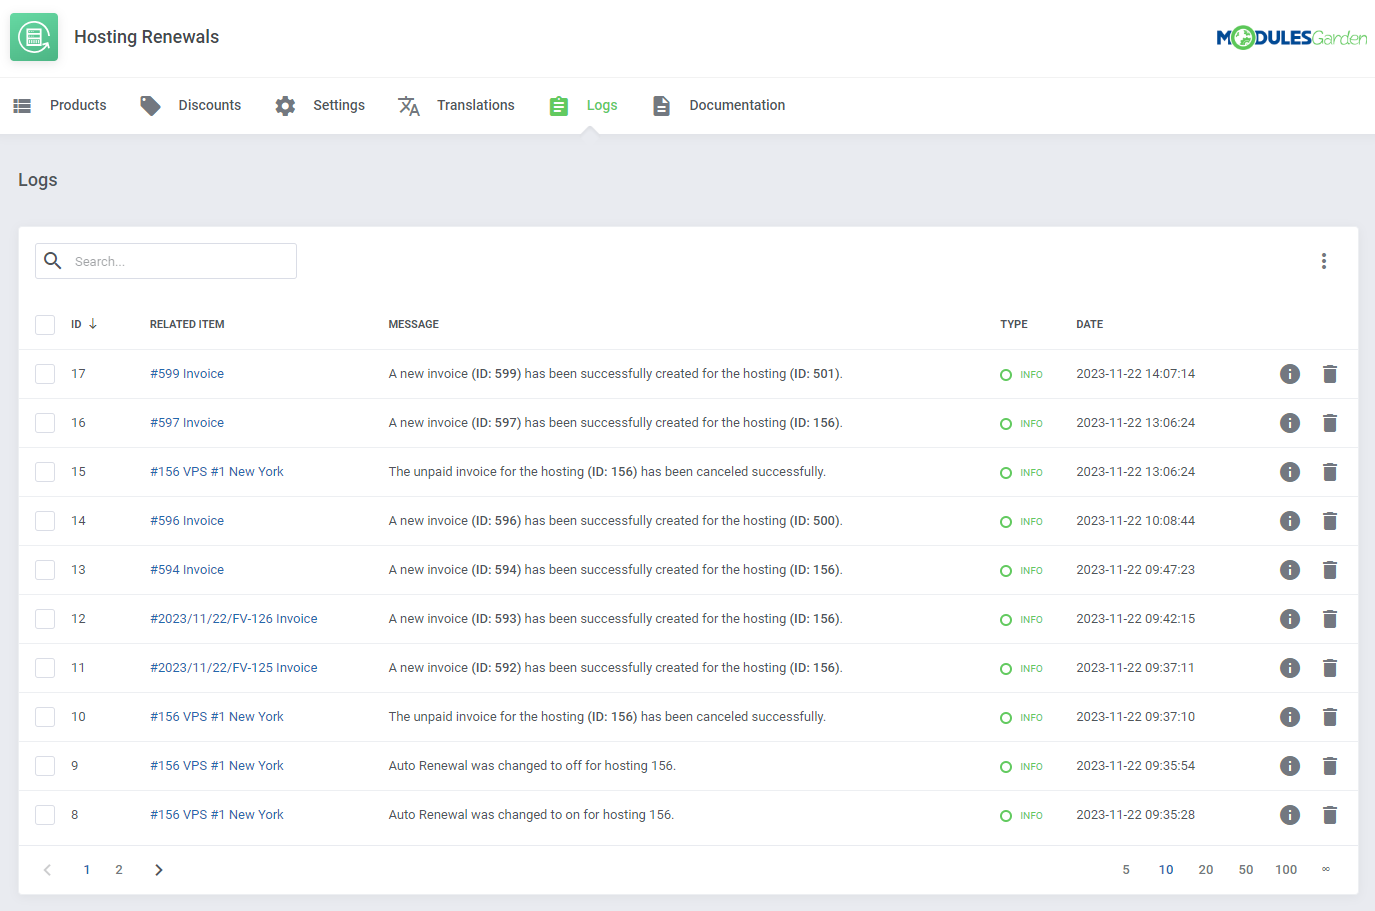Open #2023/11/22/FV-125 Invoice link
The image size is (1375, 911).
[234, 668]
